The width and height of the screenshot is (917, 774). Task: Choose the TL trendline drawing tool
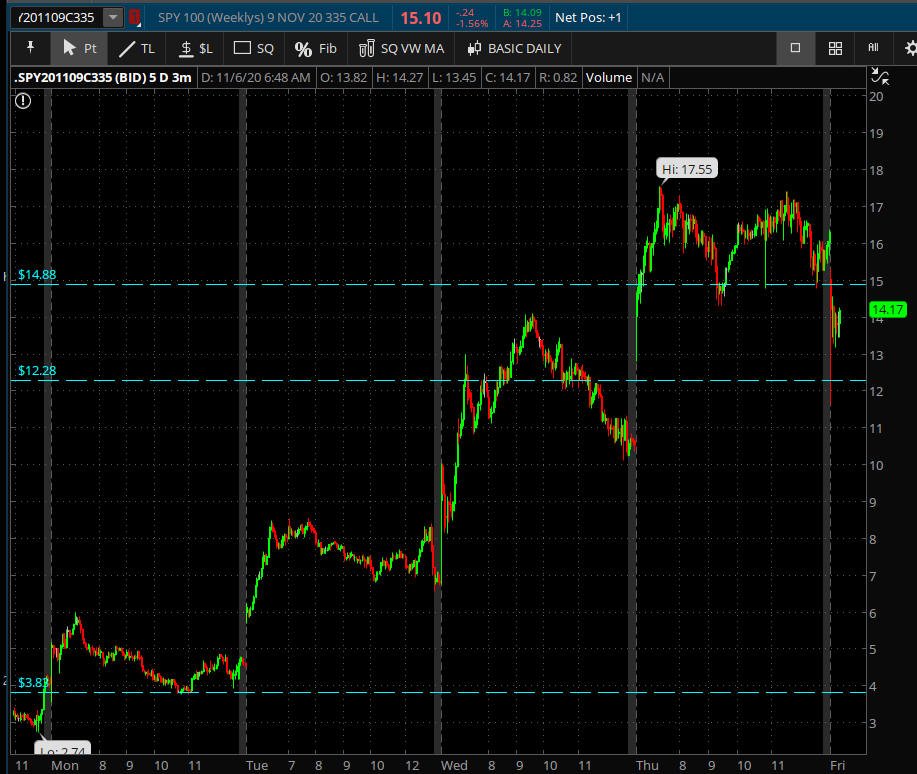[x=137, y=48]
